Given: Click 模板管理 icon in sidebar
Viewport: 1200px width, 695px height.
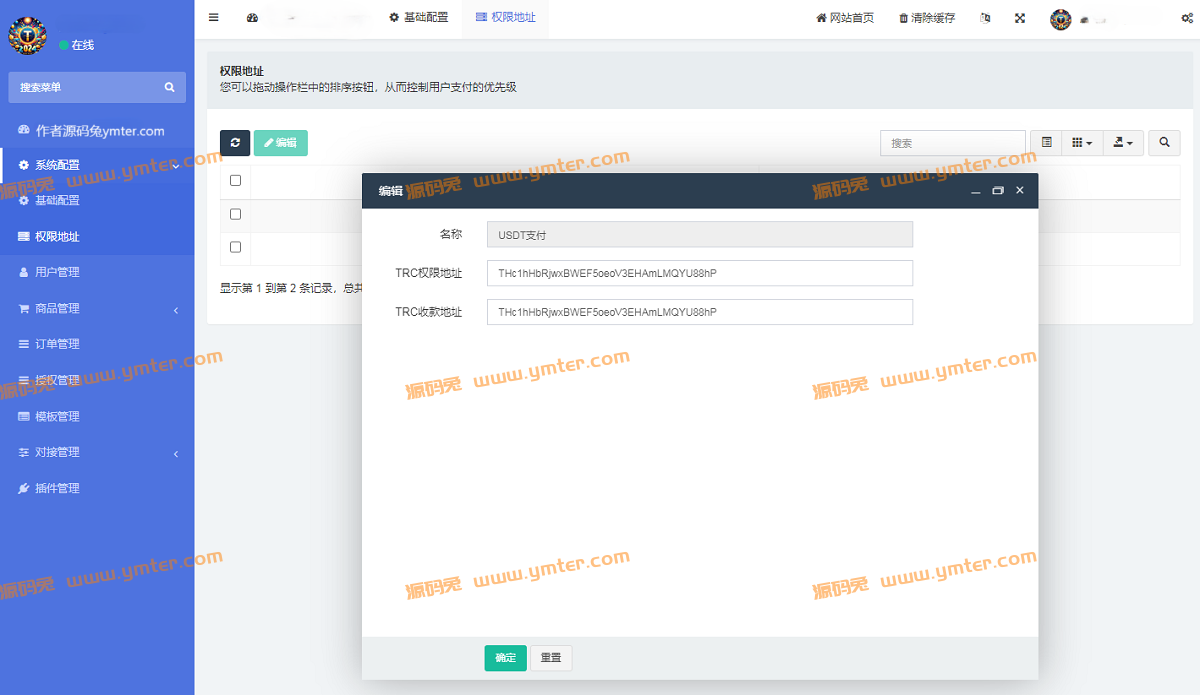Looking at the screenshot, I should click(x=24, y=416).
